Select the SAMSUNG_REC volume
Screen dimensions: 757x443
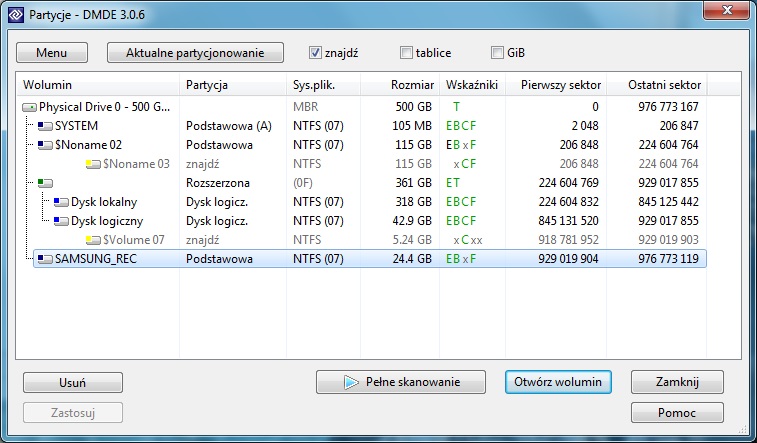[96, 259]
